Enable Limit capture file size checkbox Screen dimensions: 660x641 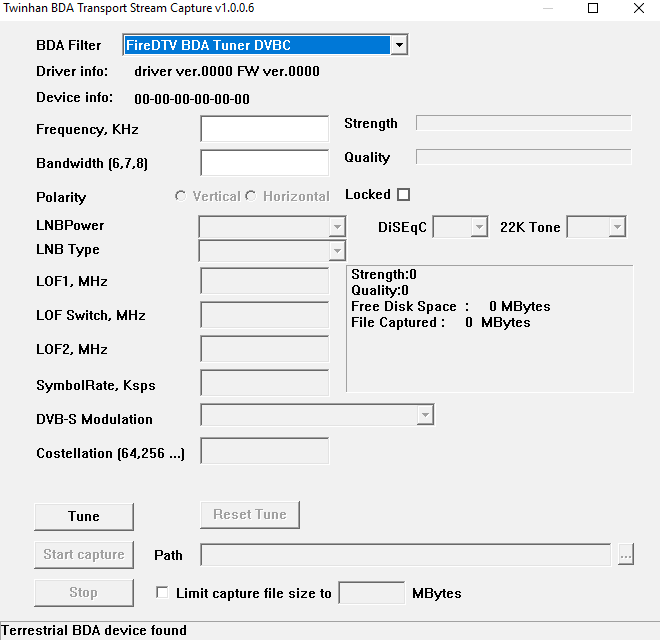point(162,593)
